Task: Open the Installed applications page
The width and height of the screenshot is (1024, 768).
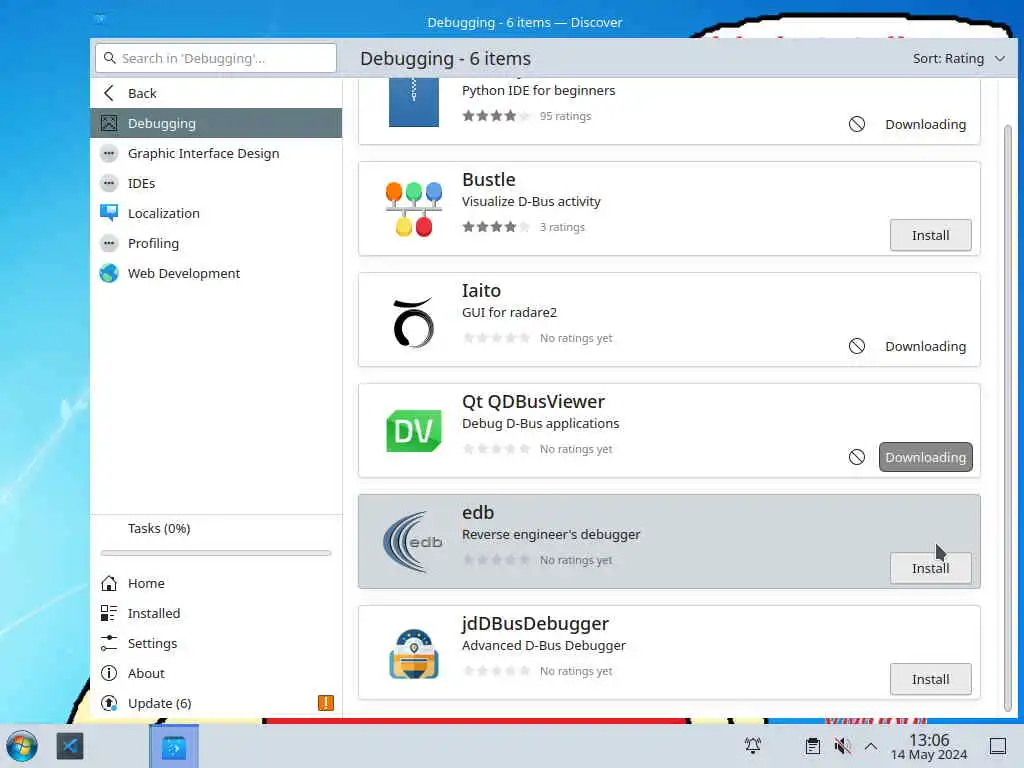Action: coord(216,613)
